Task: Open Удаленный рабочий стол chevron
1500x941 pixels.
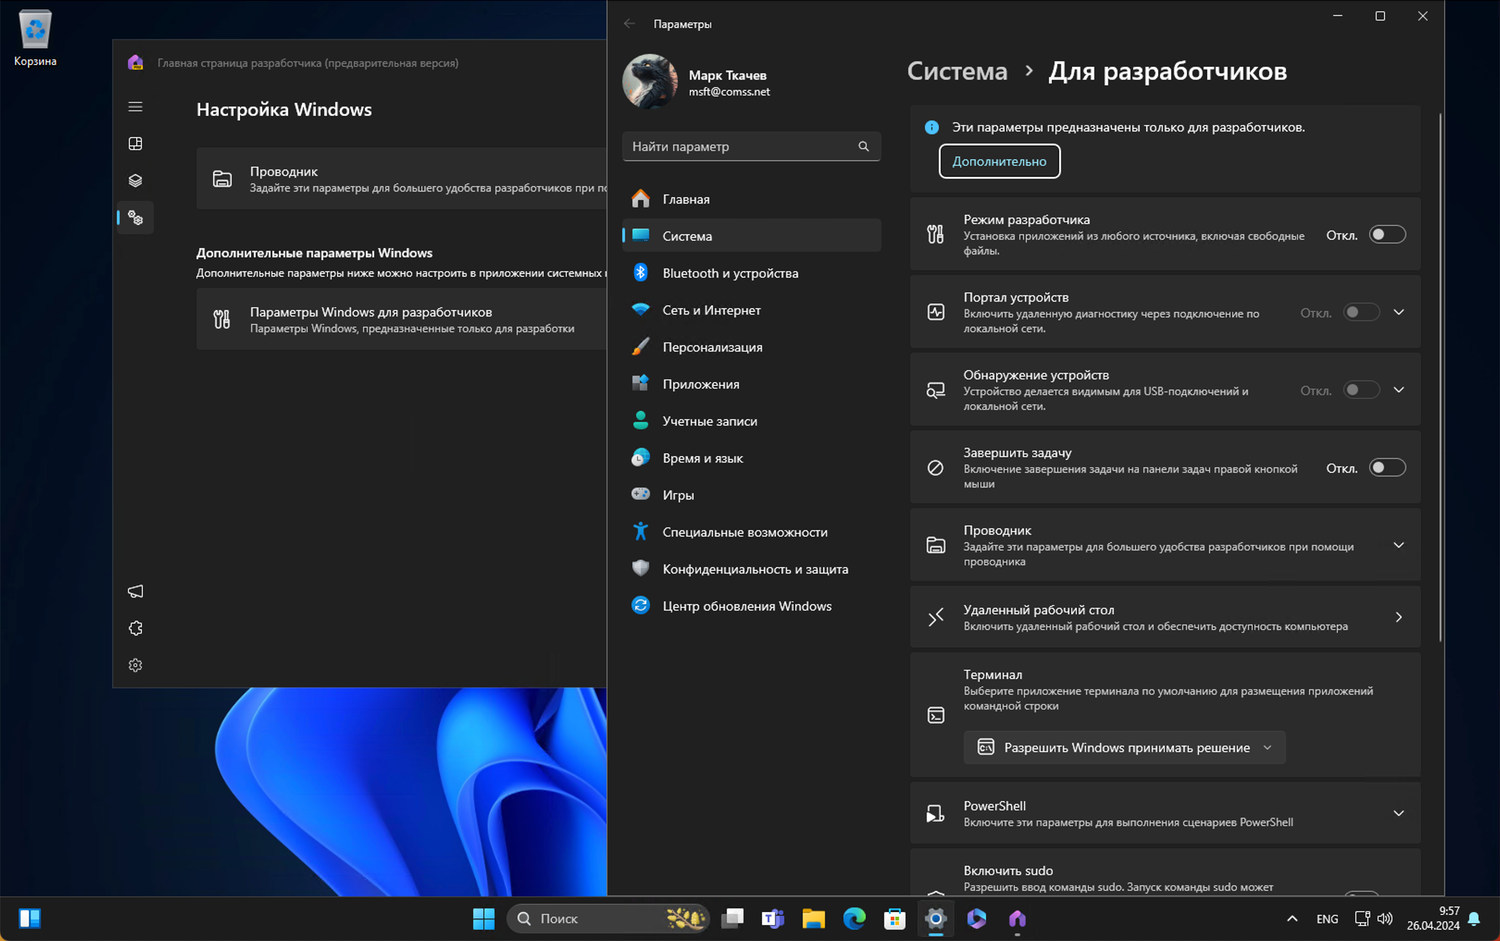Action: click(1399, 617)
